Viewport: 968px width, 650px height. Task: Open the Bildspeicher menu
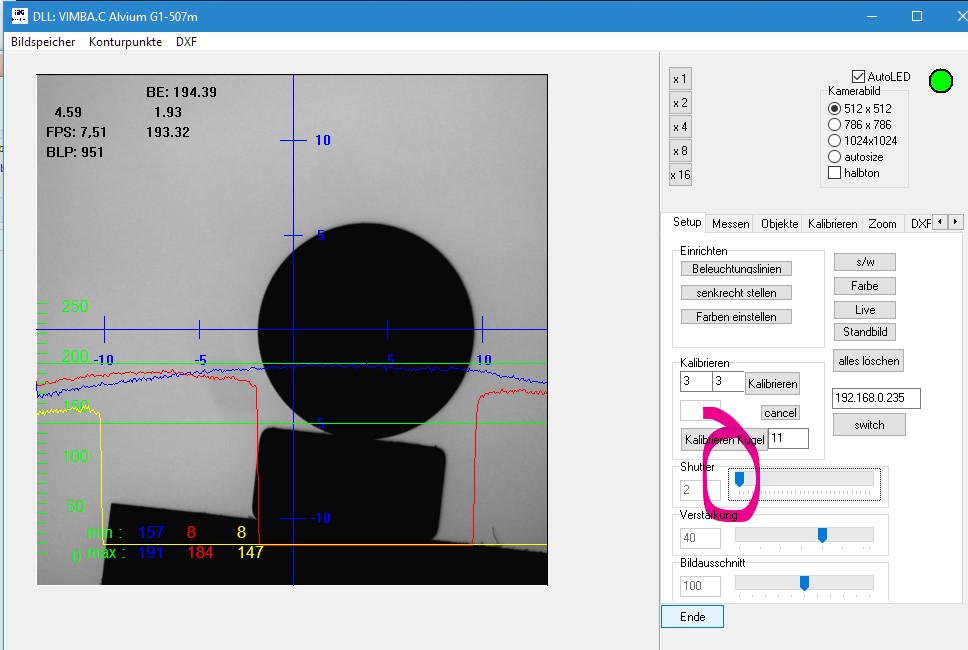click(x=43, y=42)
